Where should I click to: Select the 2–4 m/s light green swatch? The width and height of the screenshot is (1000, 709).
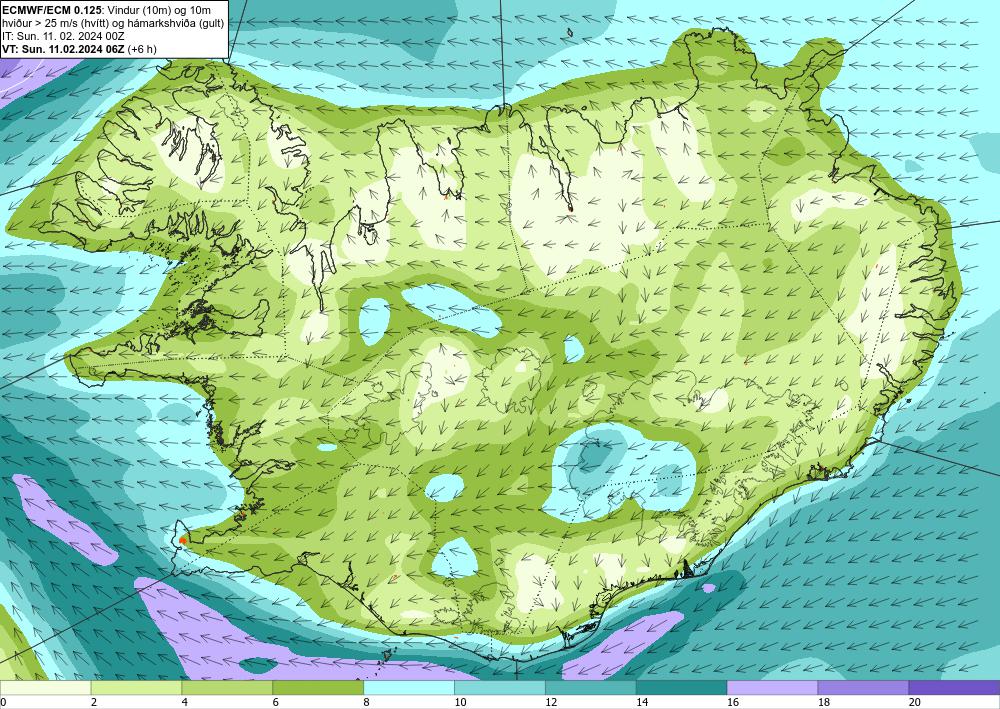pyautogui.click(x=136, y=687)
